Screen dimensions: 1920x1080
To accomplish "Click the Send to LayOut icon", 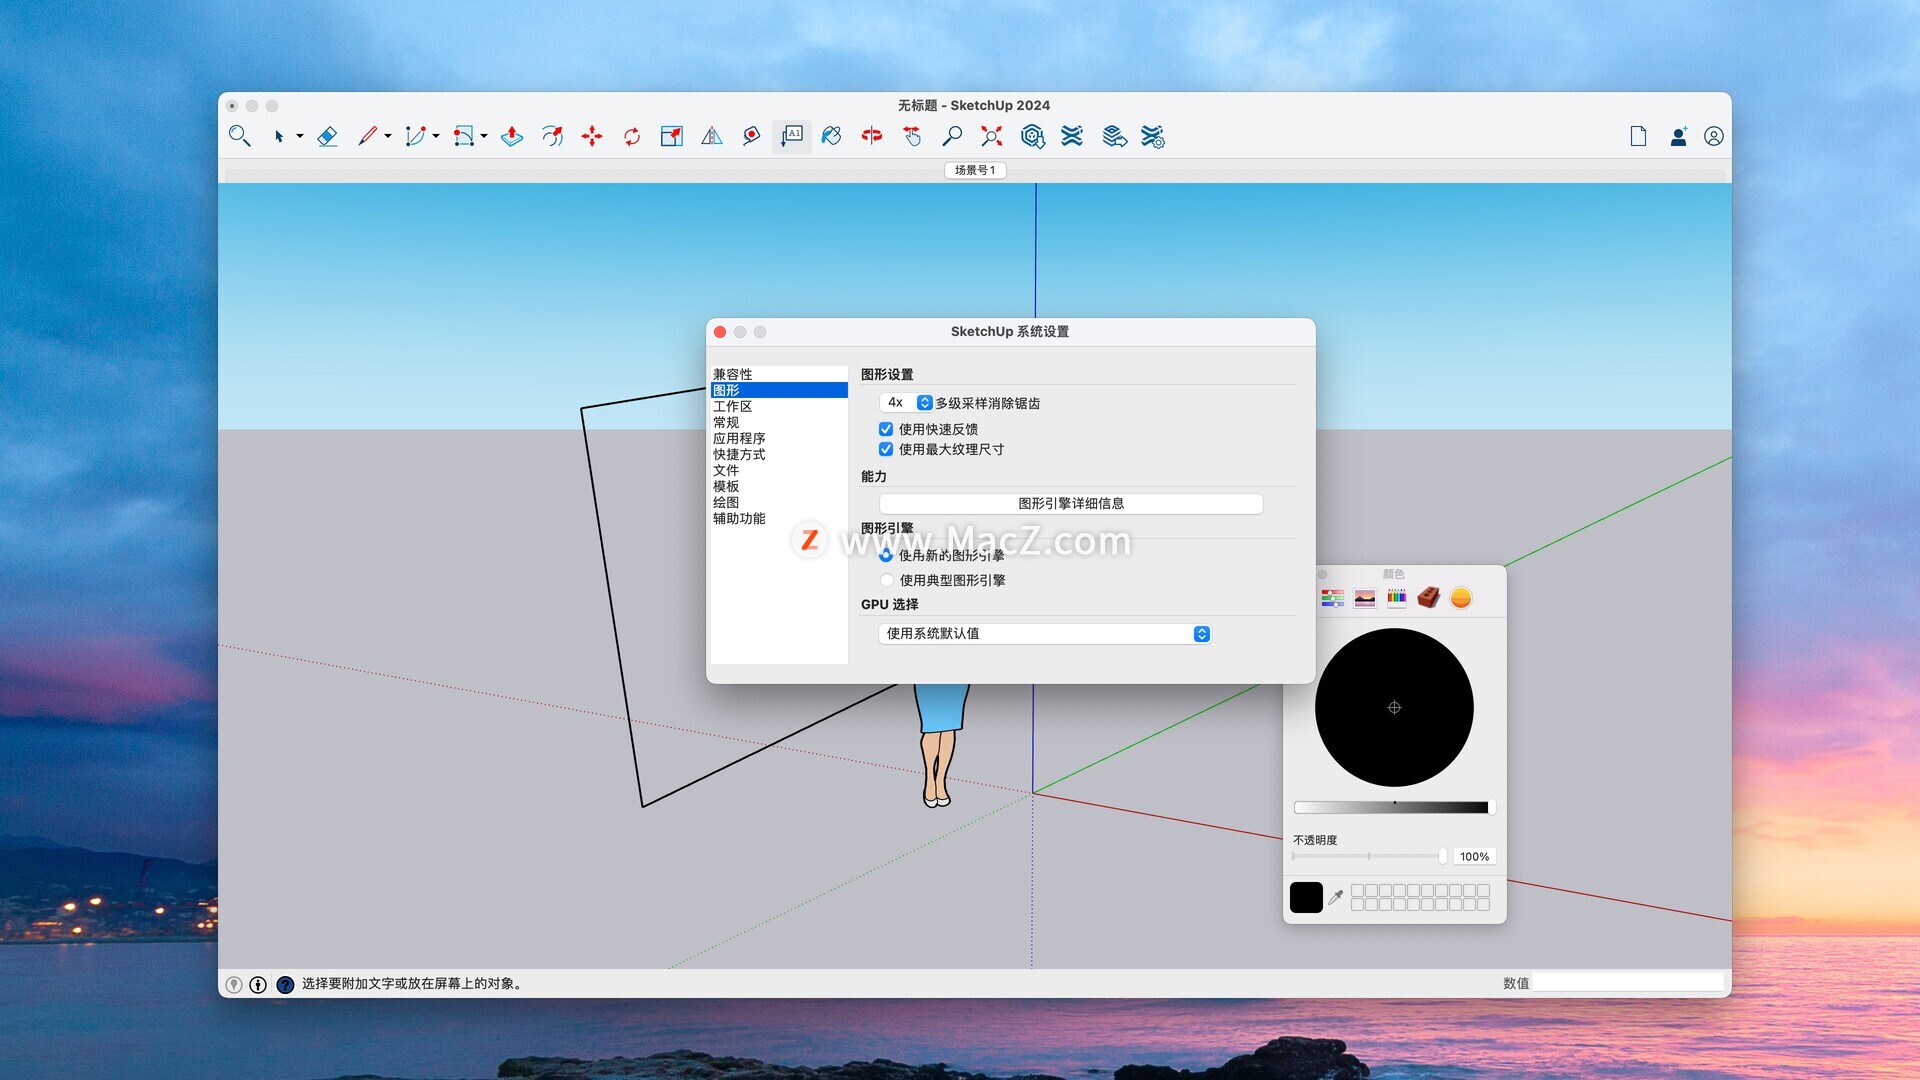I will pos(1114,136).
